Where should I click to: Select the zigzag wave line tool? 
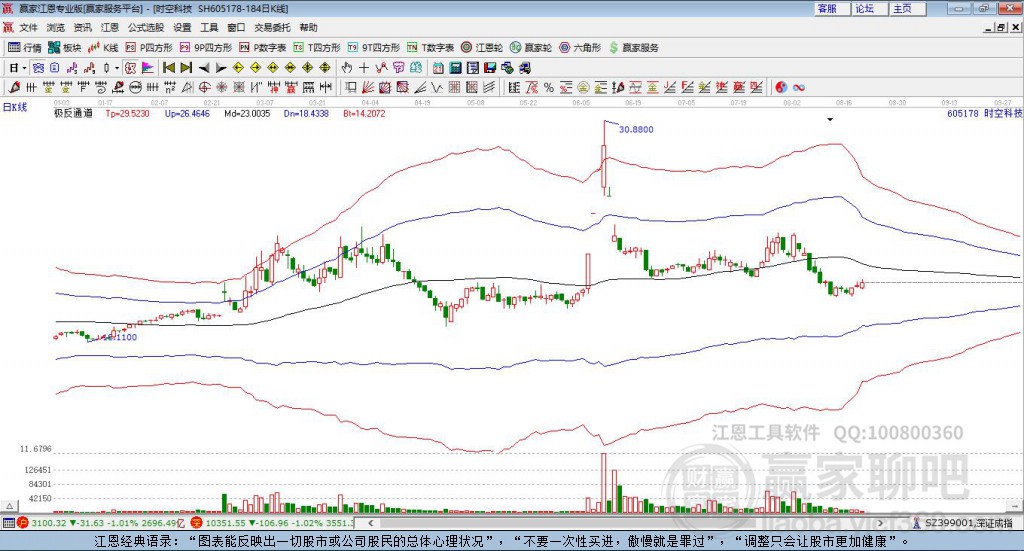437,87
